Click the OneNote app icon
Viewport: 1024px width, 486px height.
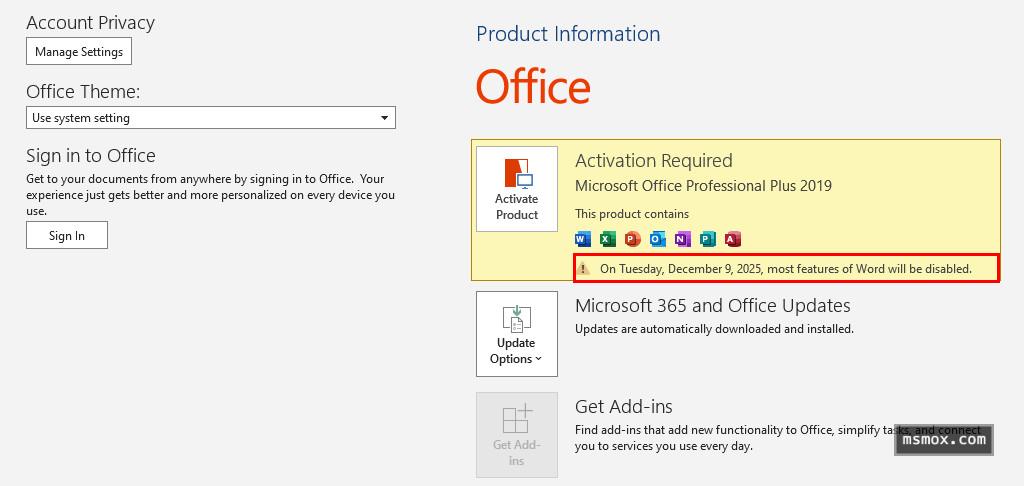(x=682, y=239)
